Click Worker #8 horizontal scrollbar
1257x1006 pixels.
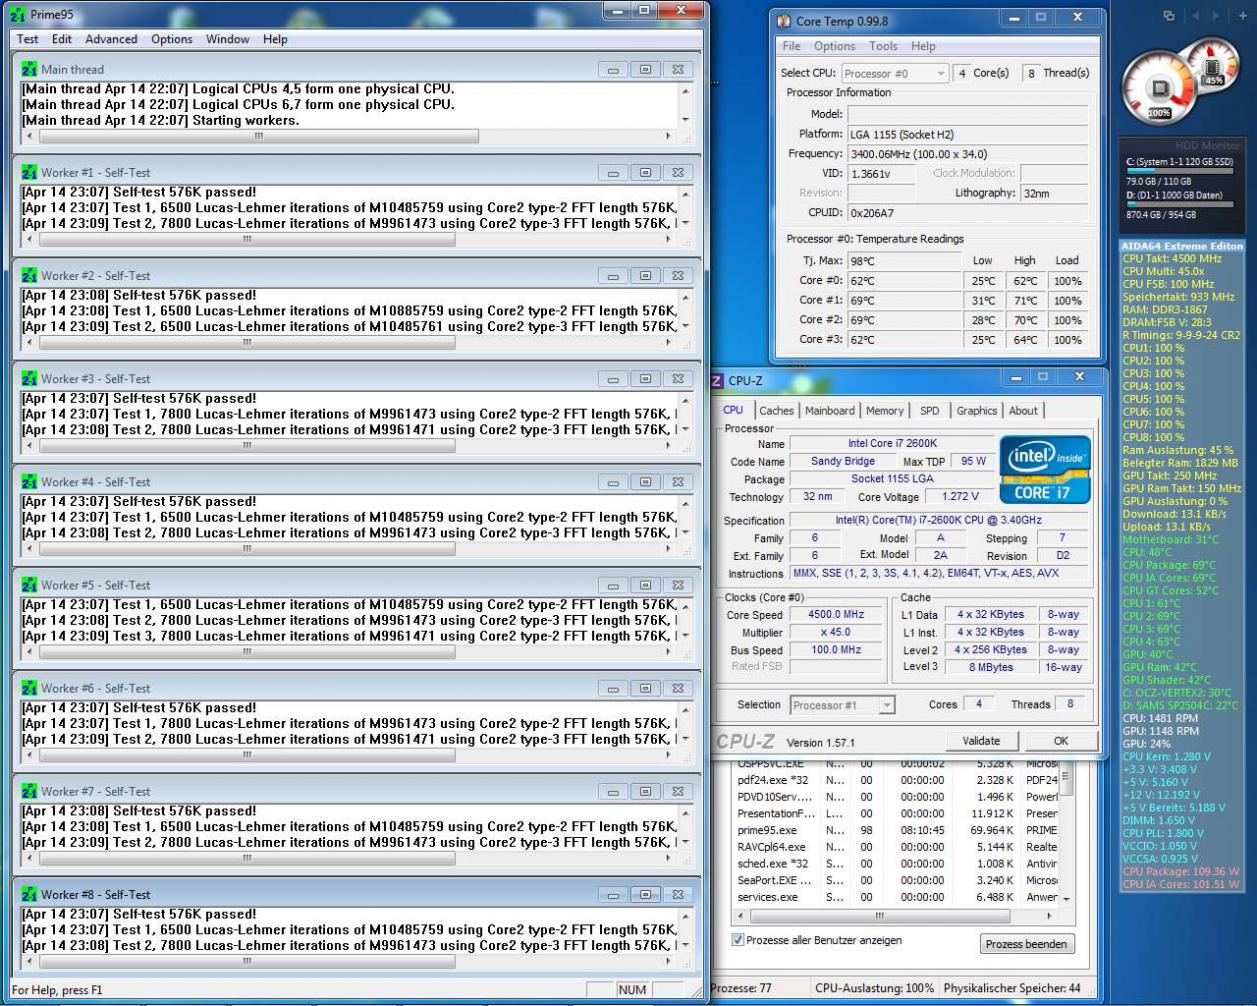[x=349, y=961]
